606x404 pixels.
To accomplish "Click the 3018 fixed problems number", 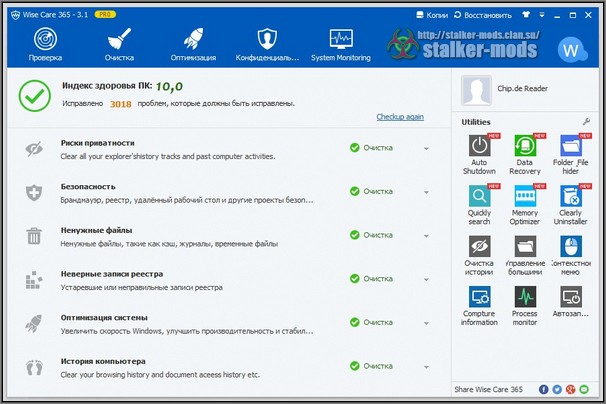I will tap(121, 104).
